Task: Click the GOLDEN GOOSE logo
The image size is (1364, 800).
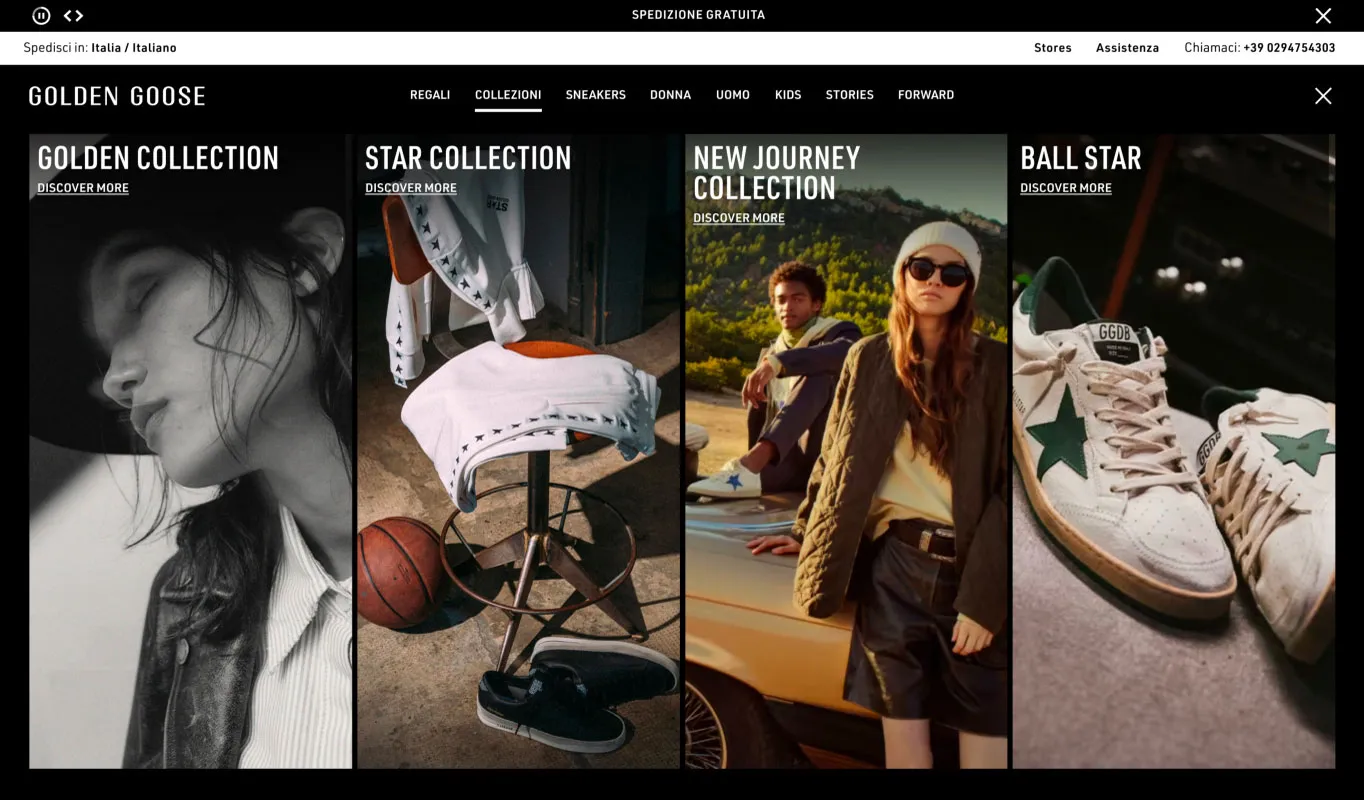Action: tap(117, 95)
